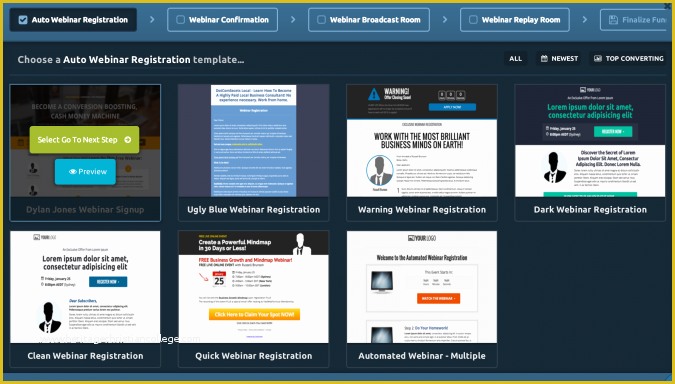Click Clean Webinar Registration label
Image resolution: width=675 pixels, height=384 pixels.
(x=85, y=356)
